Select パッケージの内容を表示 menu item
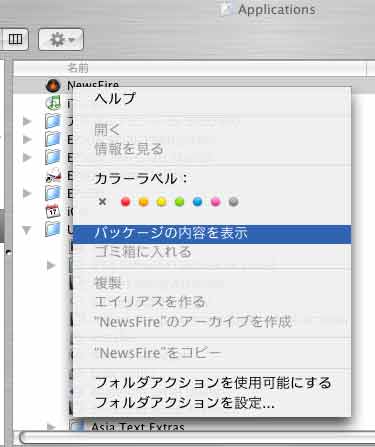 212,234
